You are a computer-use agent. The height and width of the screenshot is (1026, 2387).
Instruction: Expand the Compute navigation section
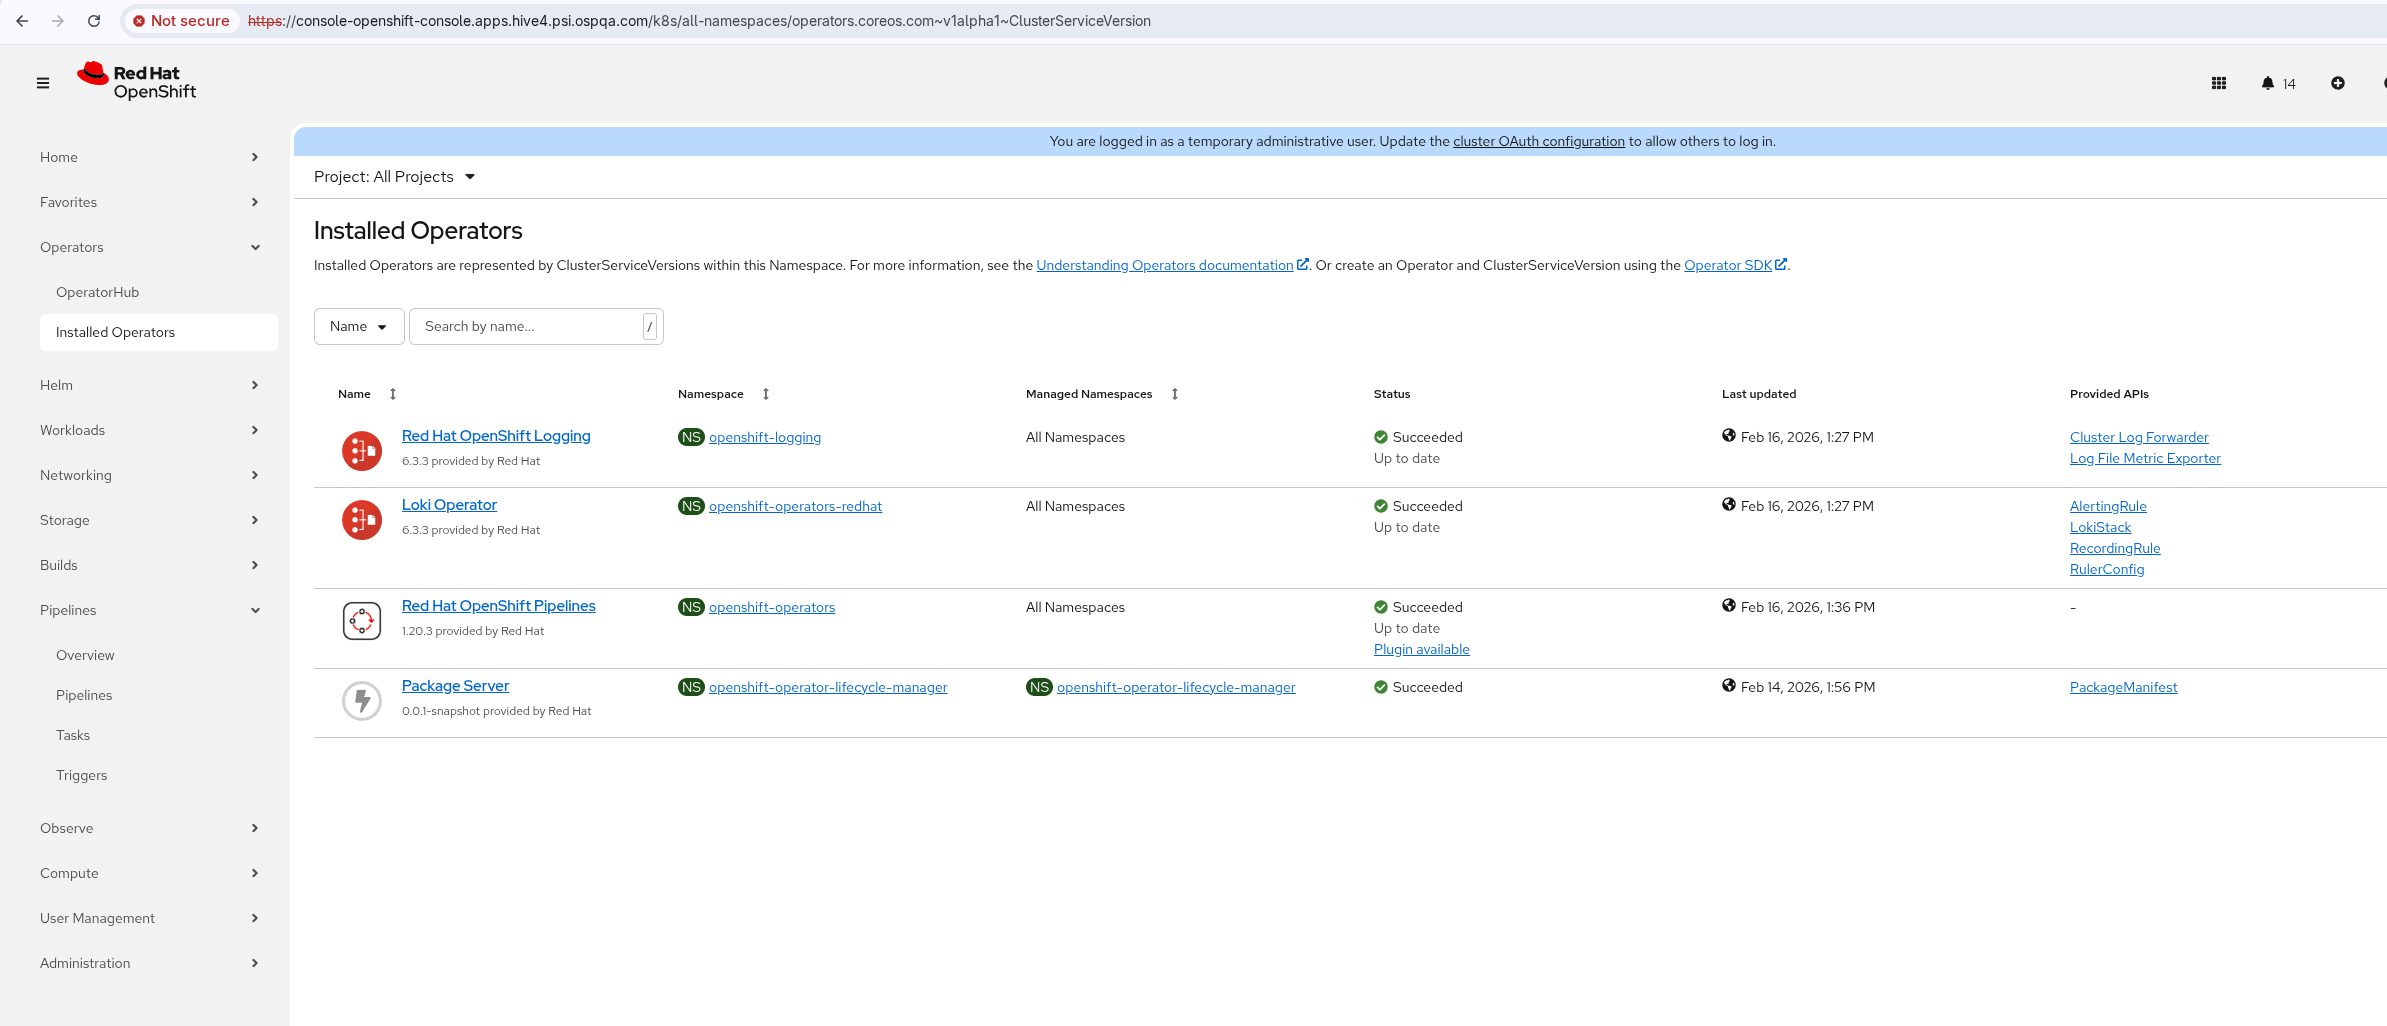[149, 873]
